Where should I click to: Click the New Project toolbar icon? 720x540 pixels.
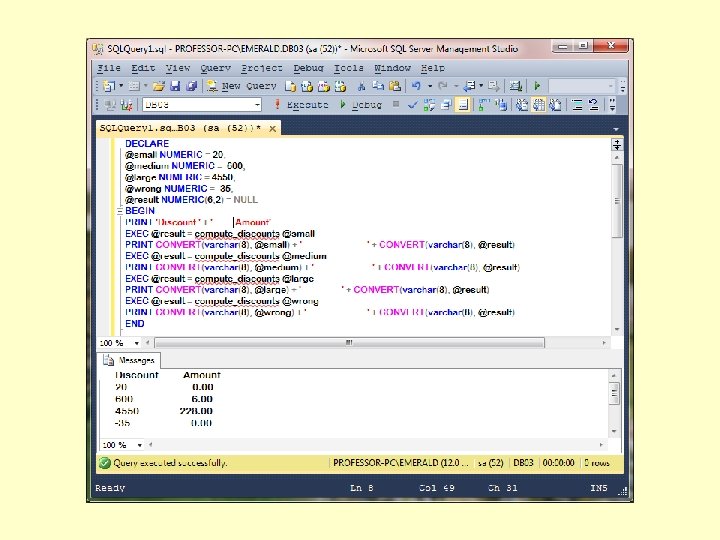(109, 86)
